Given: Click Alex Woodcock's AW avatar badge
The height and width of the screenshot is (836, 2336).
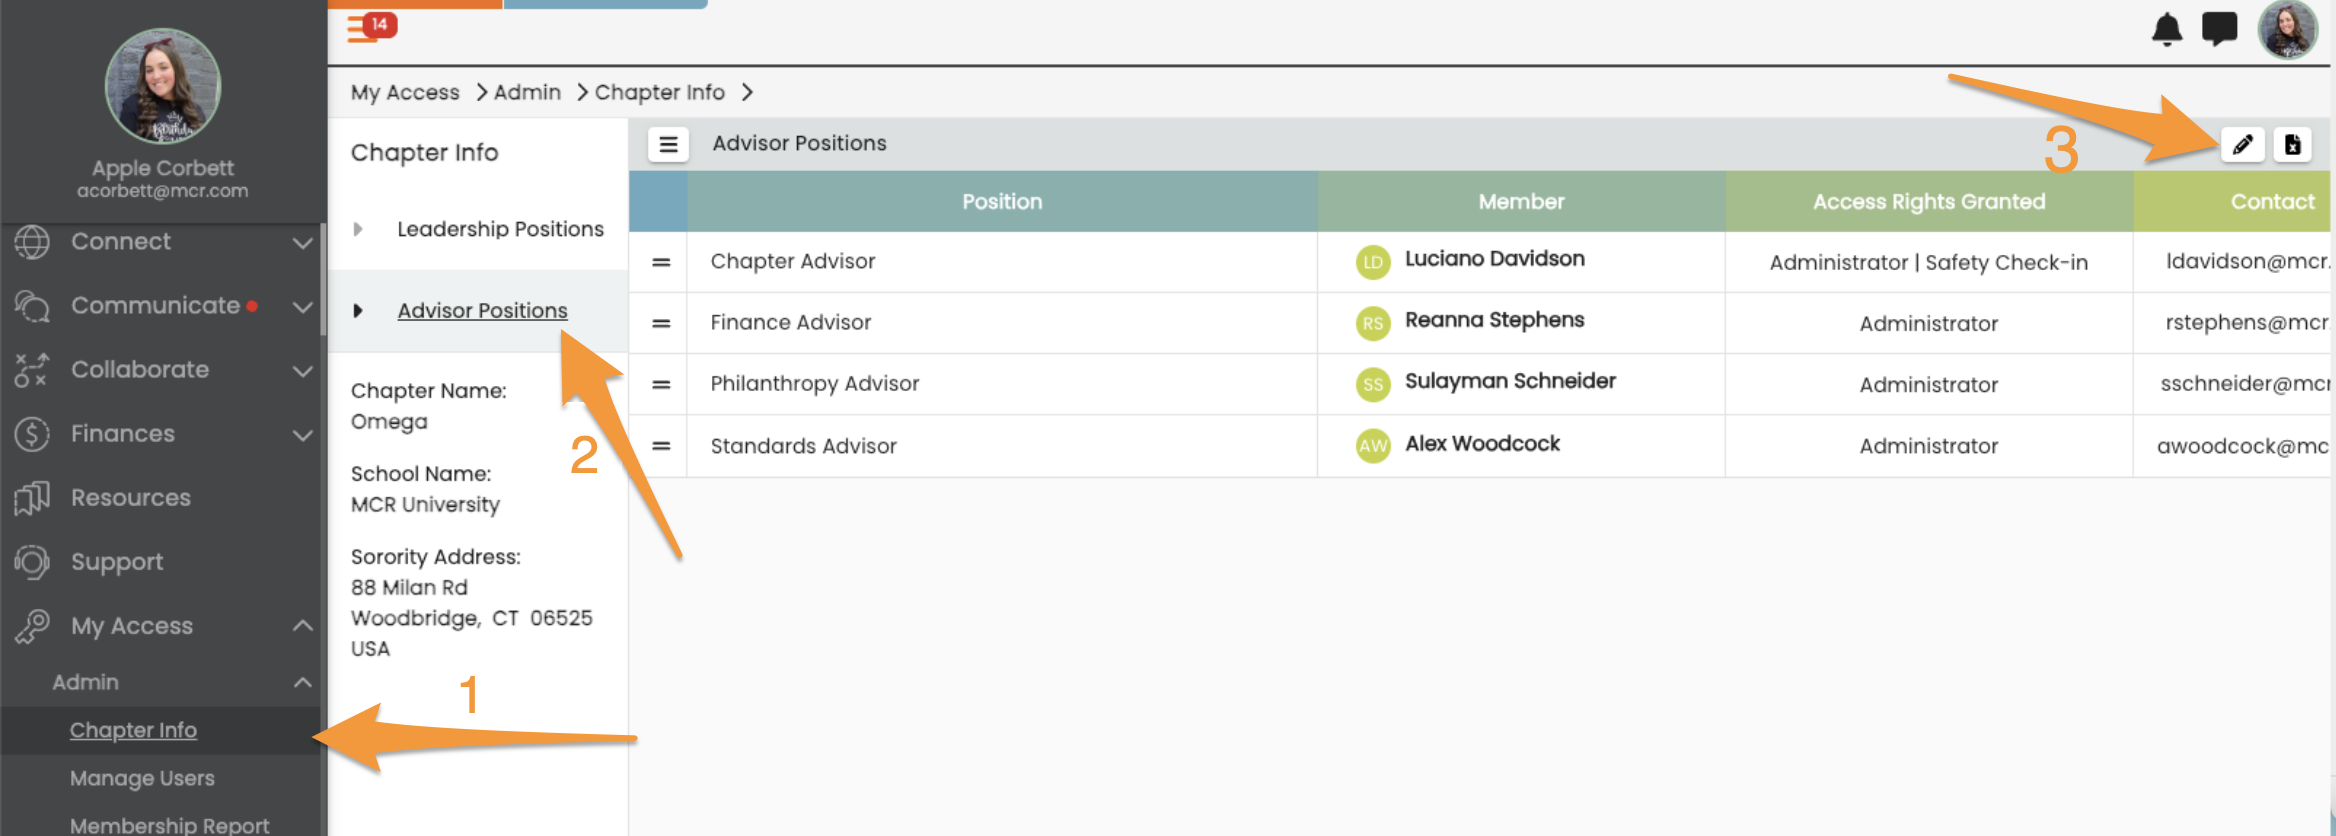Looking at the screenshot, I should pyautogui.click(x=1373, y=445).
